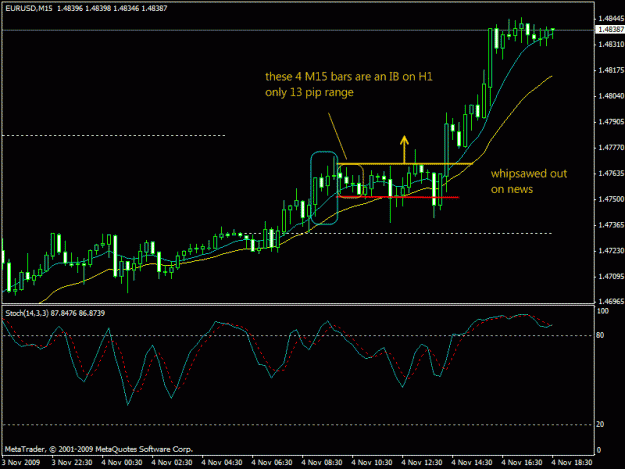Viewport: 625px width, 469px height.
Task: Click time axis label 4 Nov 12:30
Action: [x=422, y=463]
